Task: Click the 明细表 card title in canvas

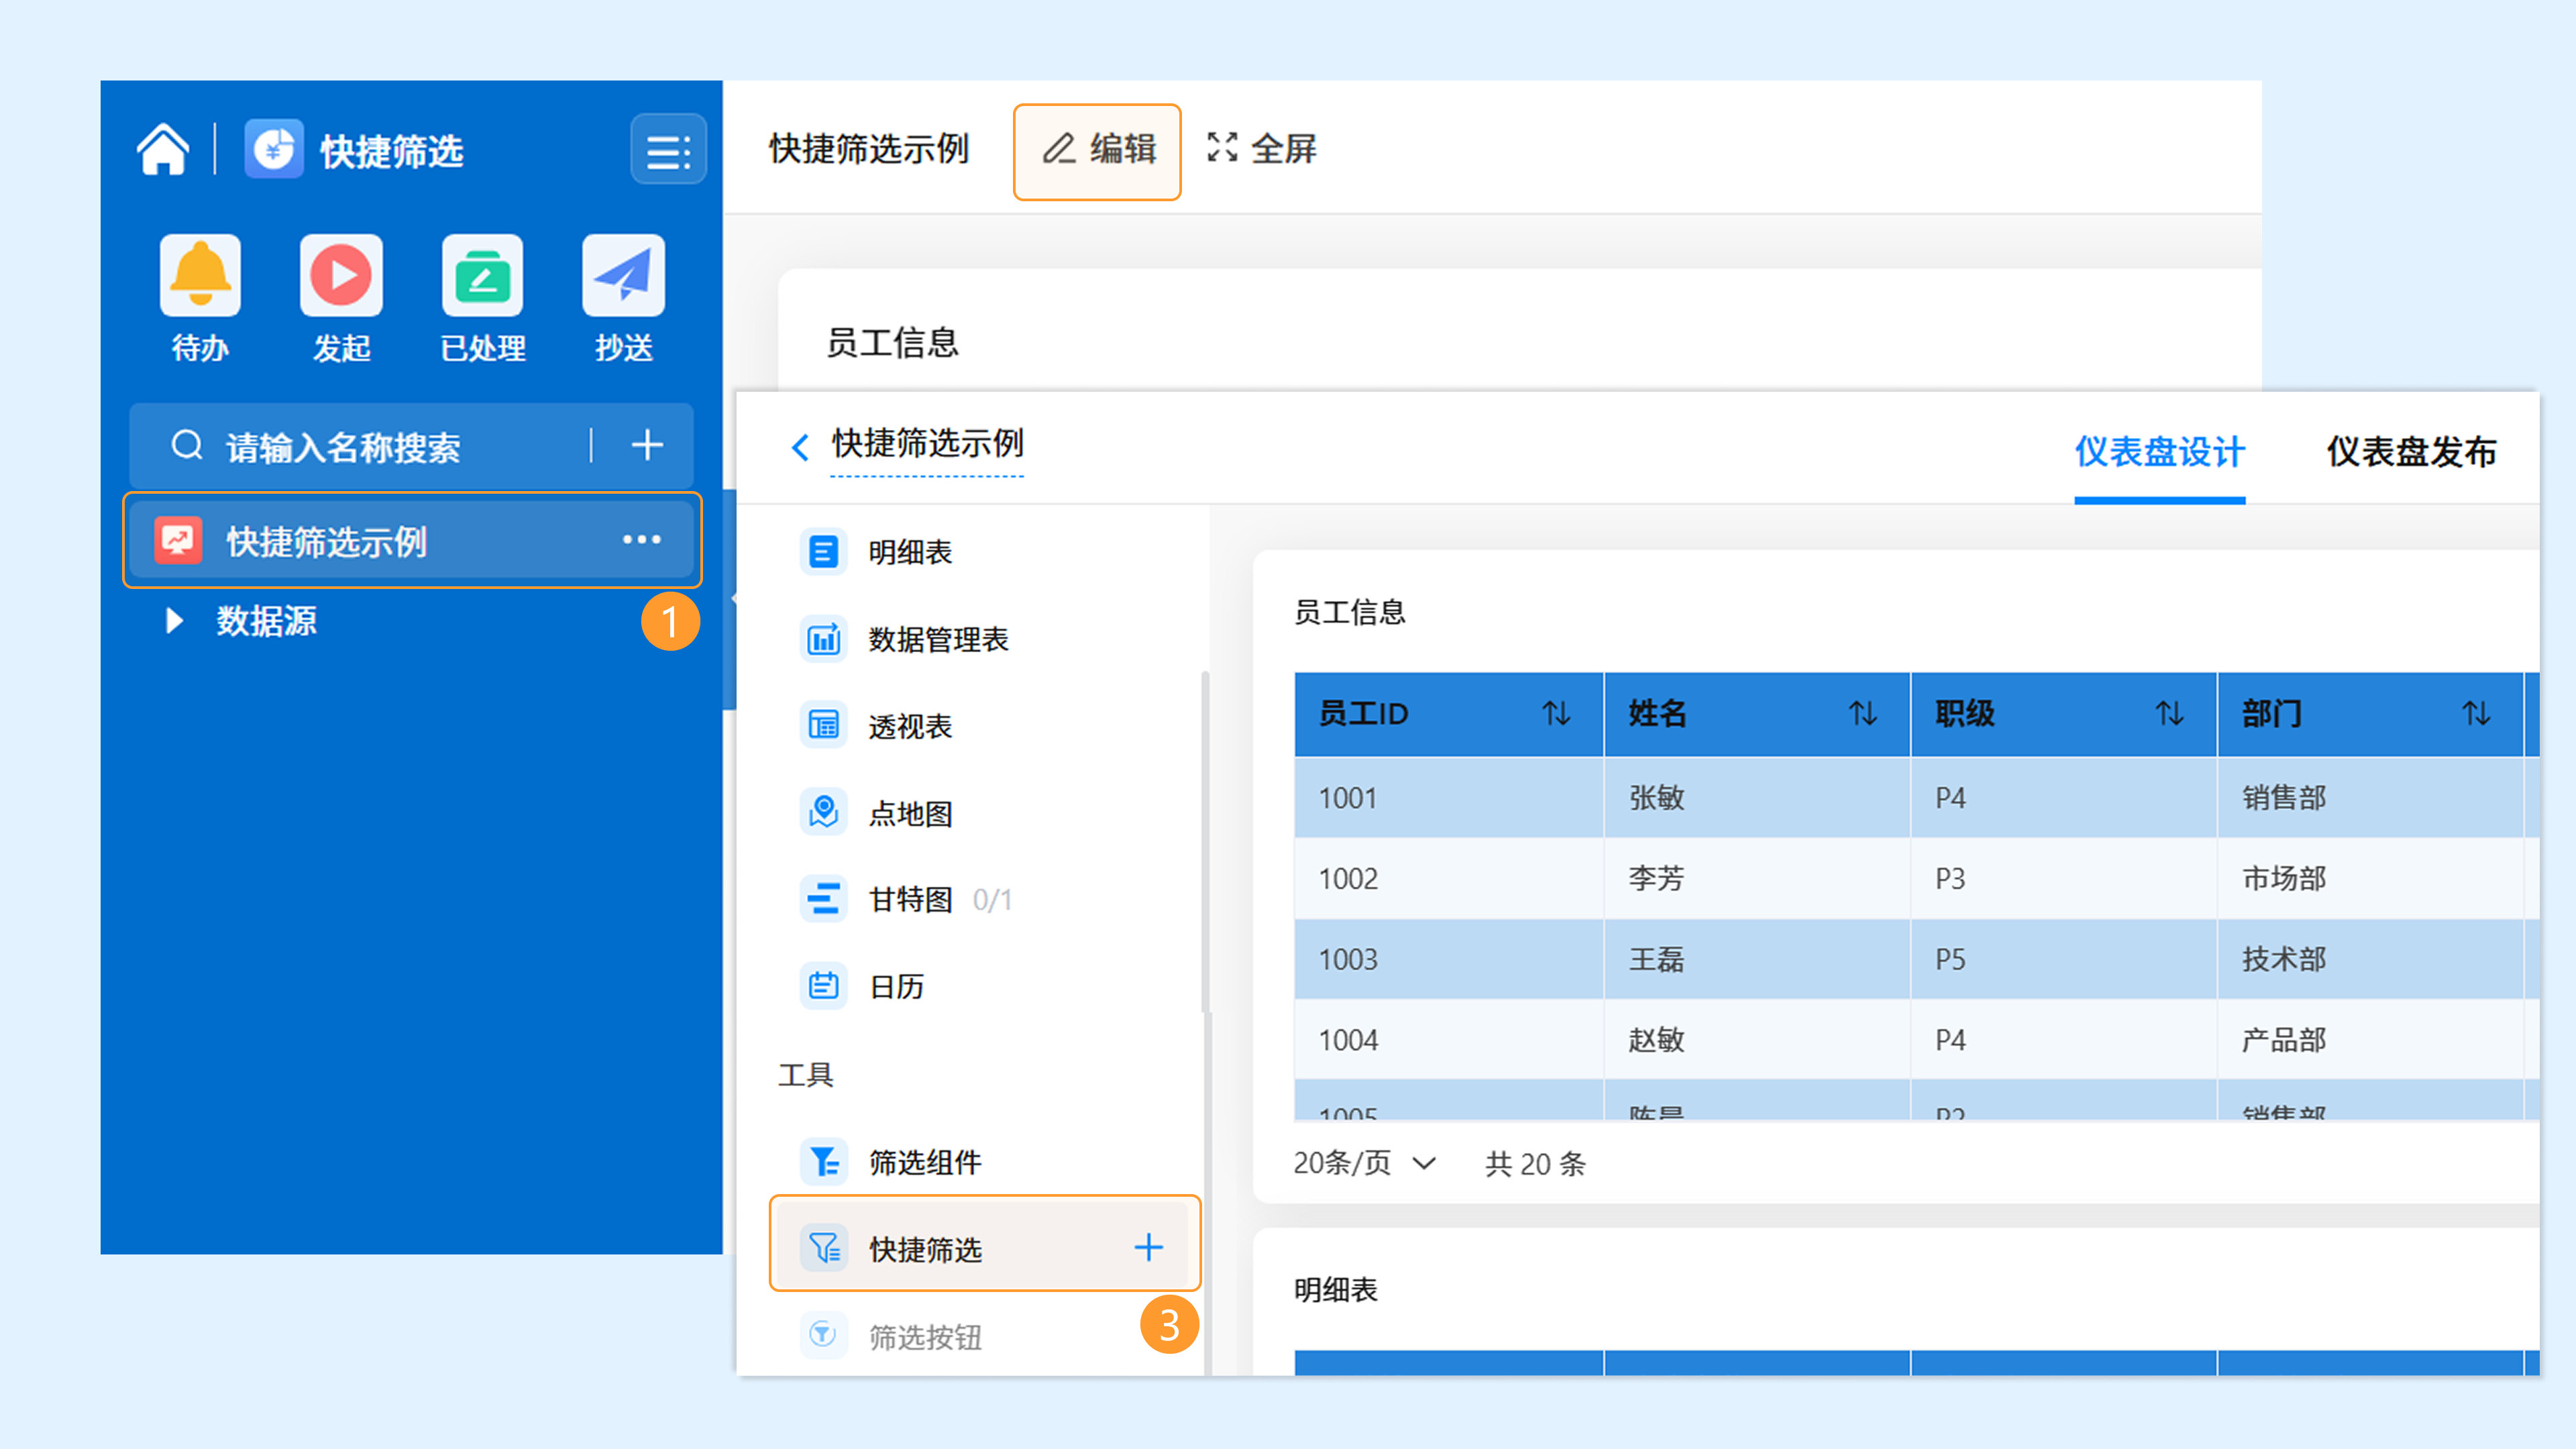Action: pos(1336,1290)
